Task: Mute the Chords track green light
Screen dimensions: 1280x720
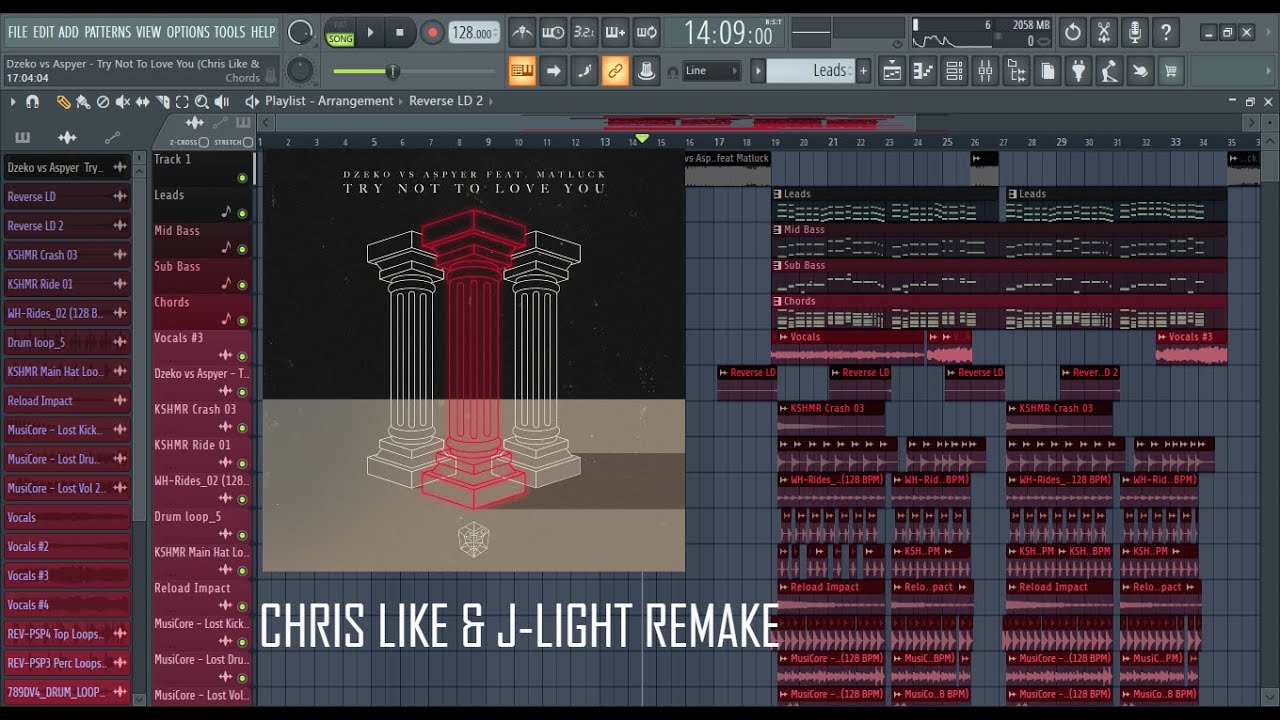Action: click(242, 321)
